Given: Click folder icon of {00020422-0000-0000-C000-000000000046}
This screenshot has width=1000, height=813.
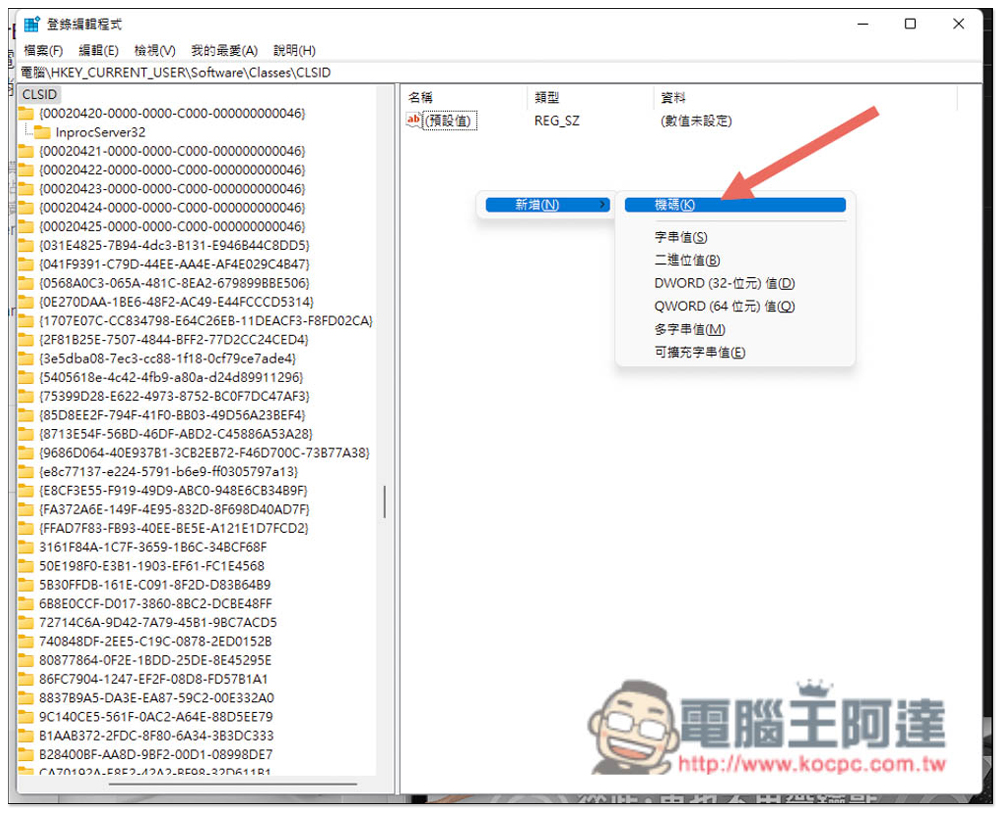Looking at the screenshot, I should click(26, 170).
